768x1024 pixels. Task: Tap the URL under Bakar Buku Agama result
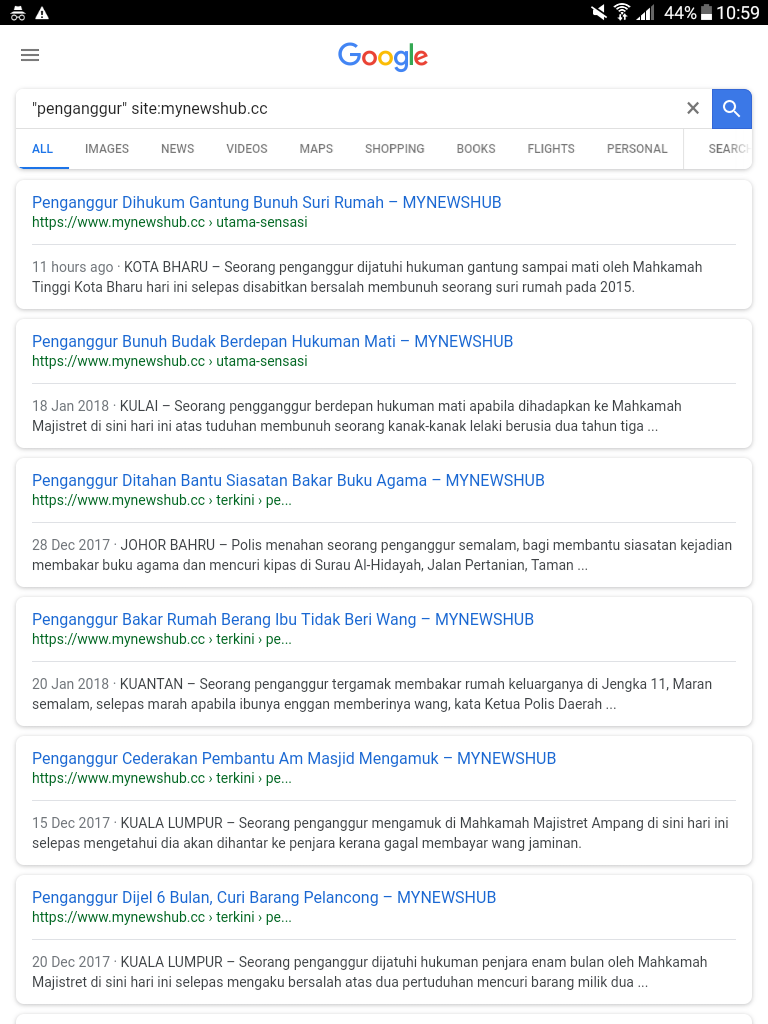pos(162,500)
